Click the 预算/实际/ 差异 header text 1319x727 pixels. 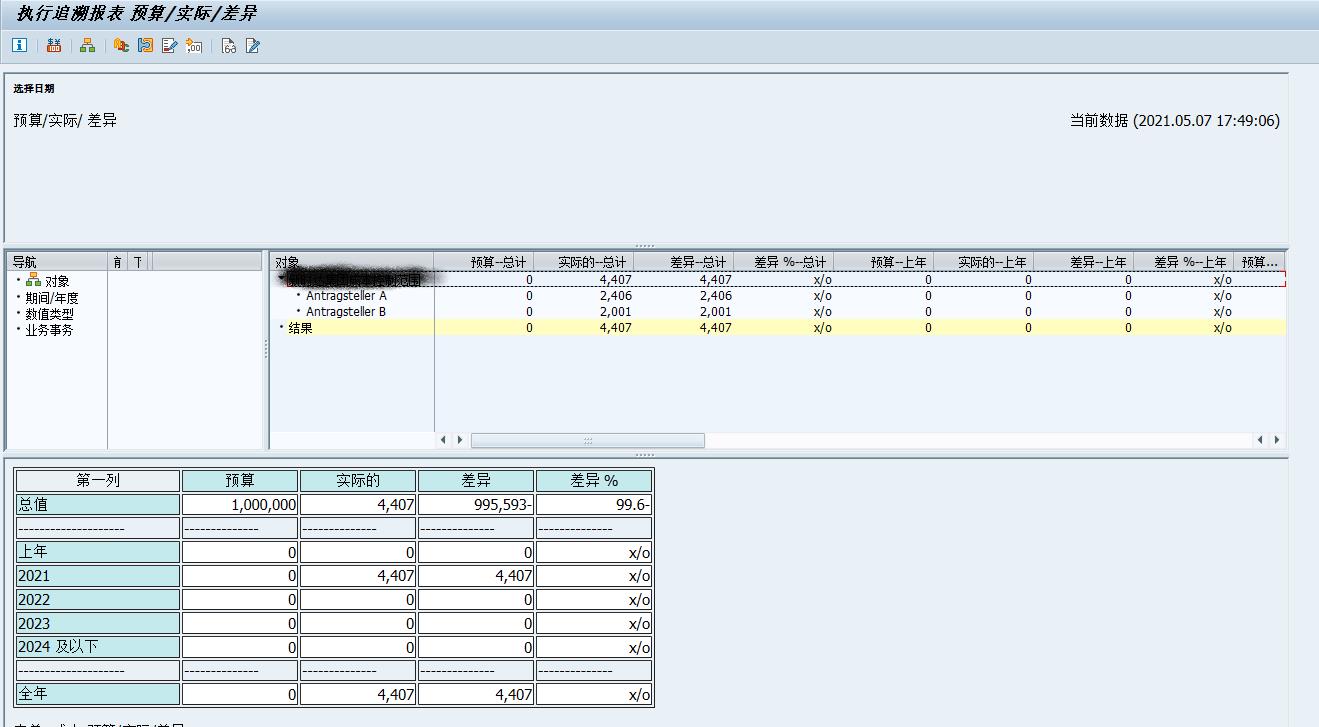click(65, 121)
